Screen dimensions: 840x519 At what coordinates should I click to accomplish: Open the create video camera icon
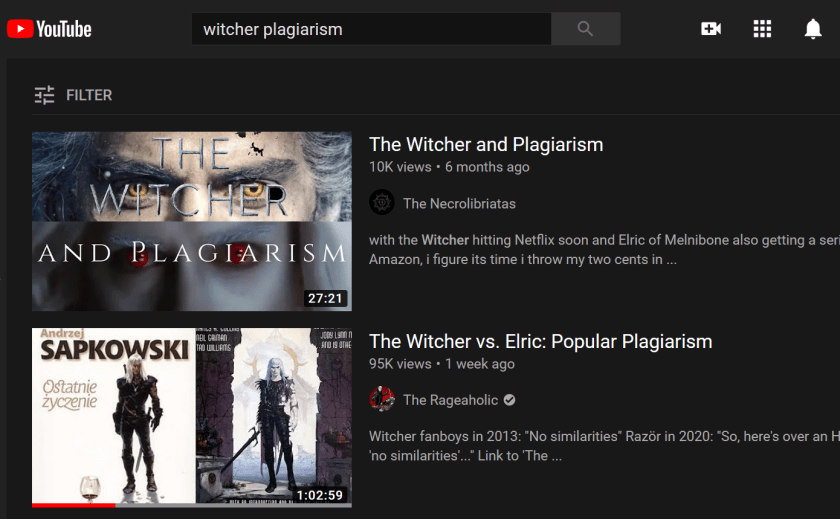tap(711, 29)
